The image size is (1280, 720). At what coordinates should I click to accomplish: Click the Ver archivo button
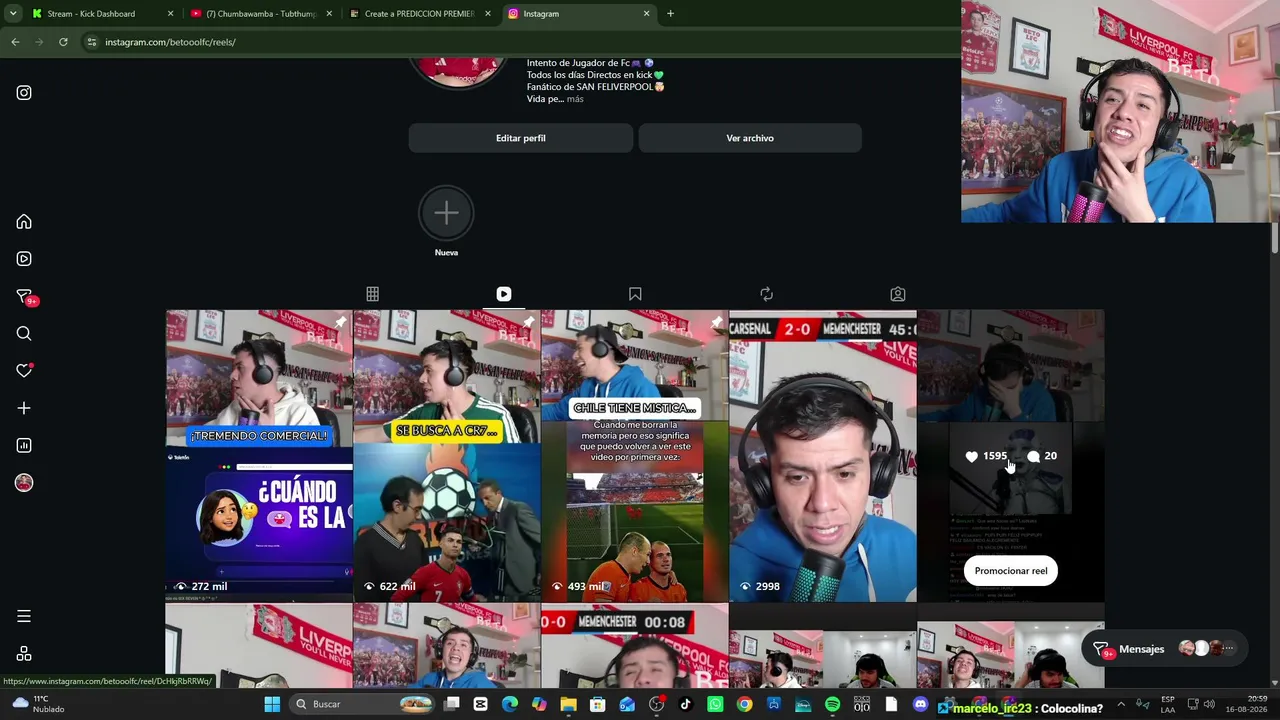(750, 138)
